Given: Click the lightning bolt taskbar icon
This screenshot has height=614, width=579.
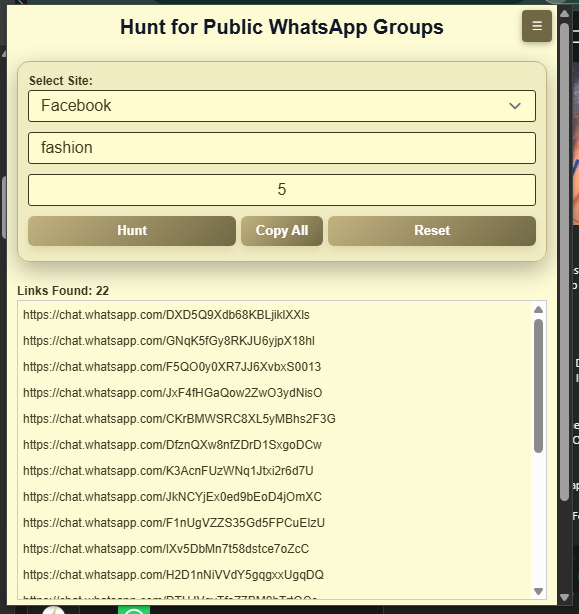Looking at the screenshot, I should [53, 610].
